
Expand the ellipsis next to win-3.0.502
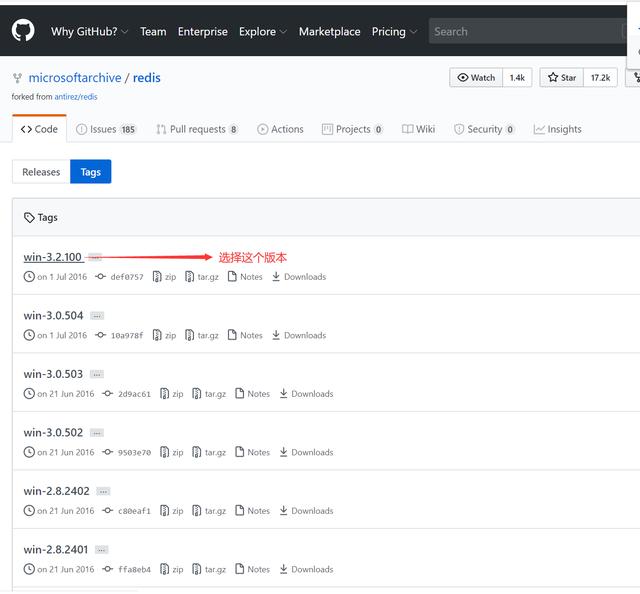tap(97, 433)
